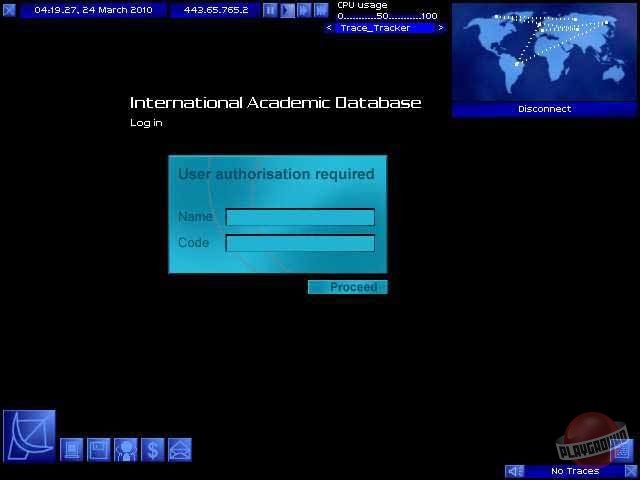This screenshot has height=480, width=640.
Task: Close the Trace Tracker with its X icon
Action: pyautogui.click(x=632, y=471)
